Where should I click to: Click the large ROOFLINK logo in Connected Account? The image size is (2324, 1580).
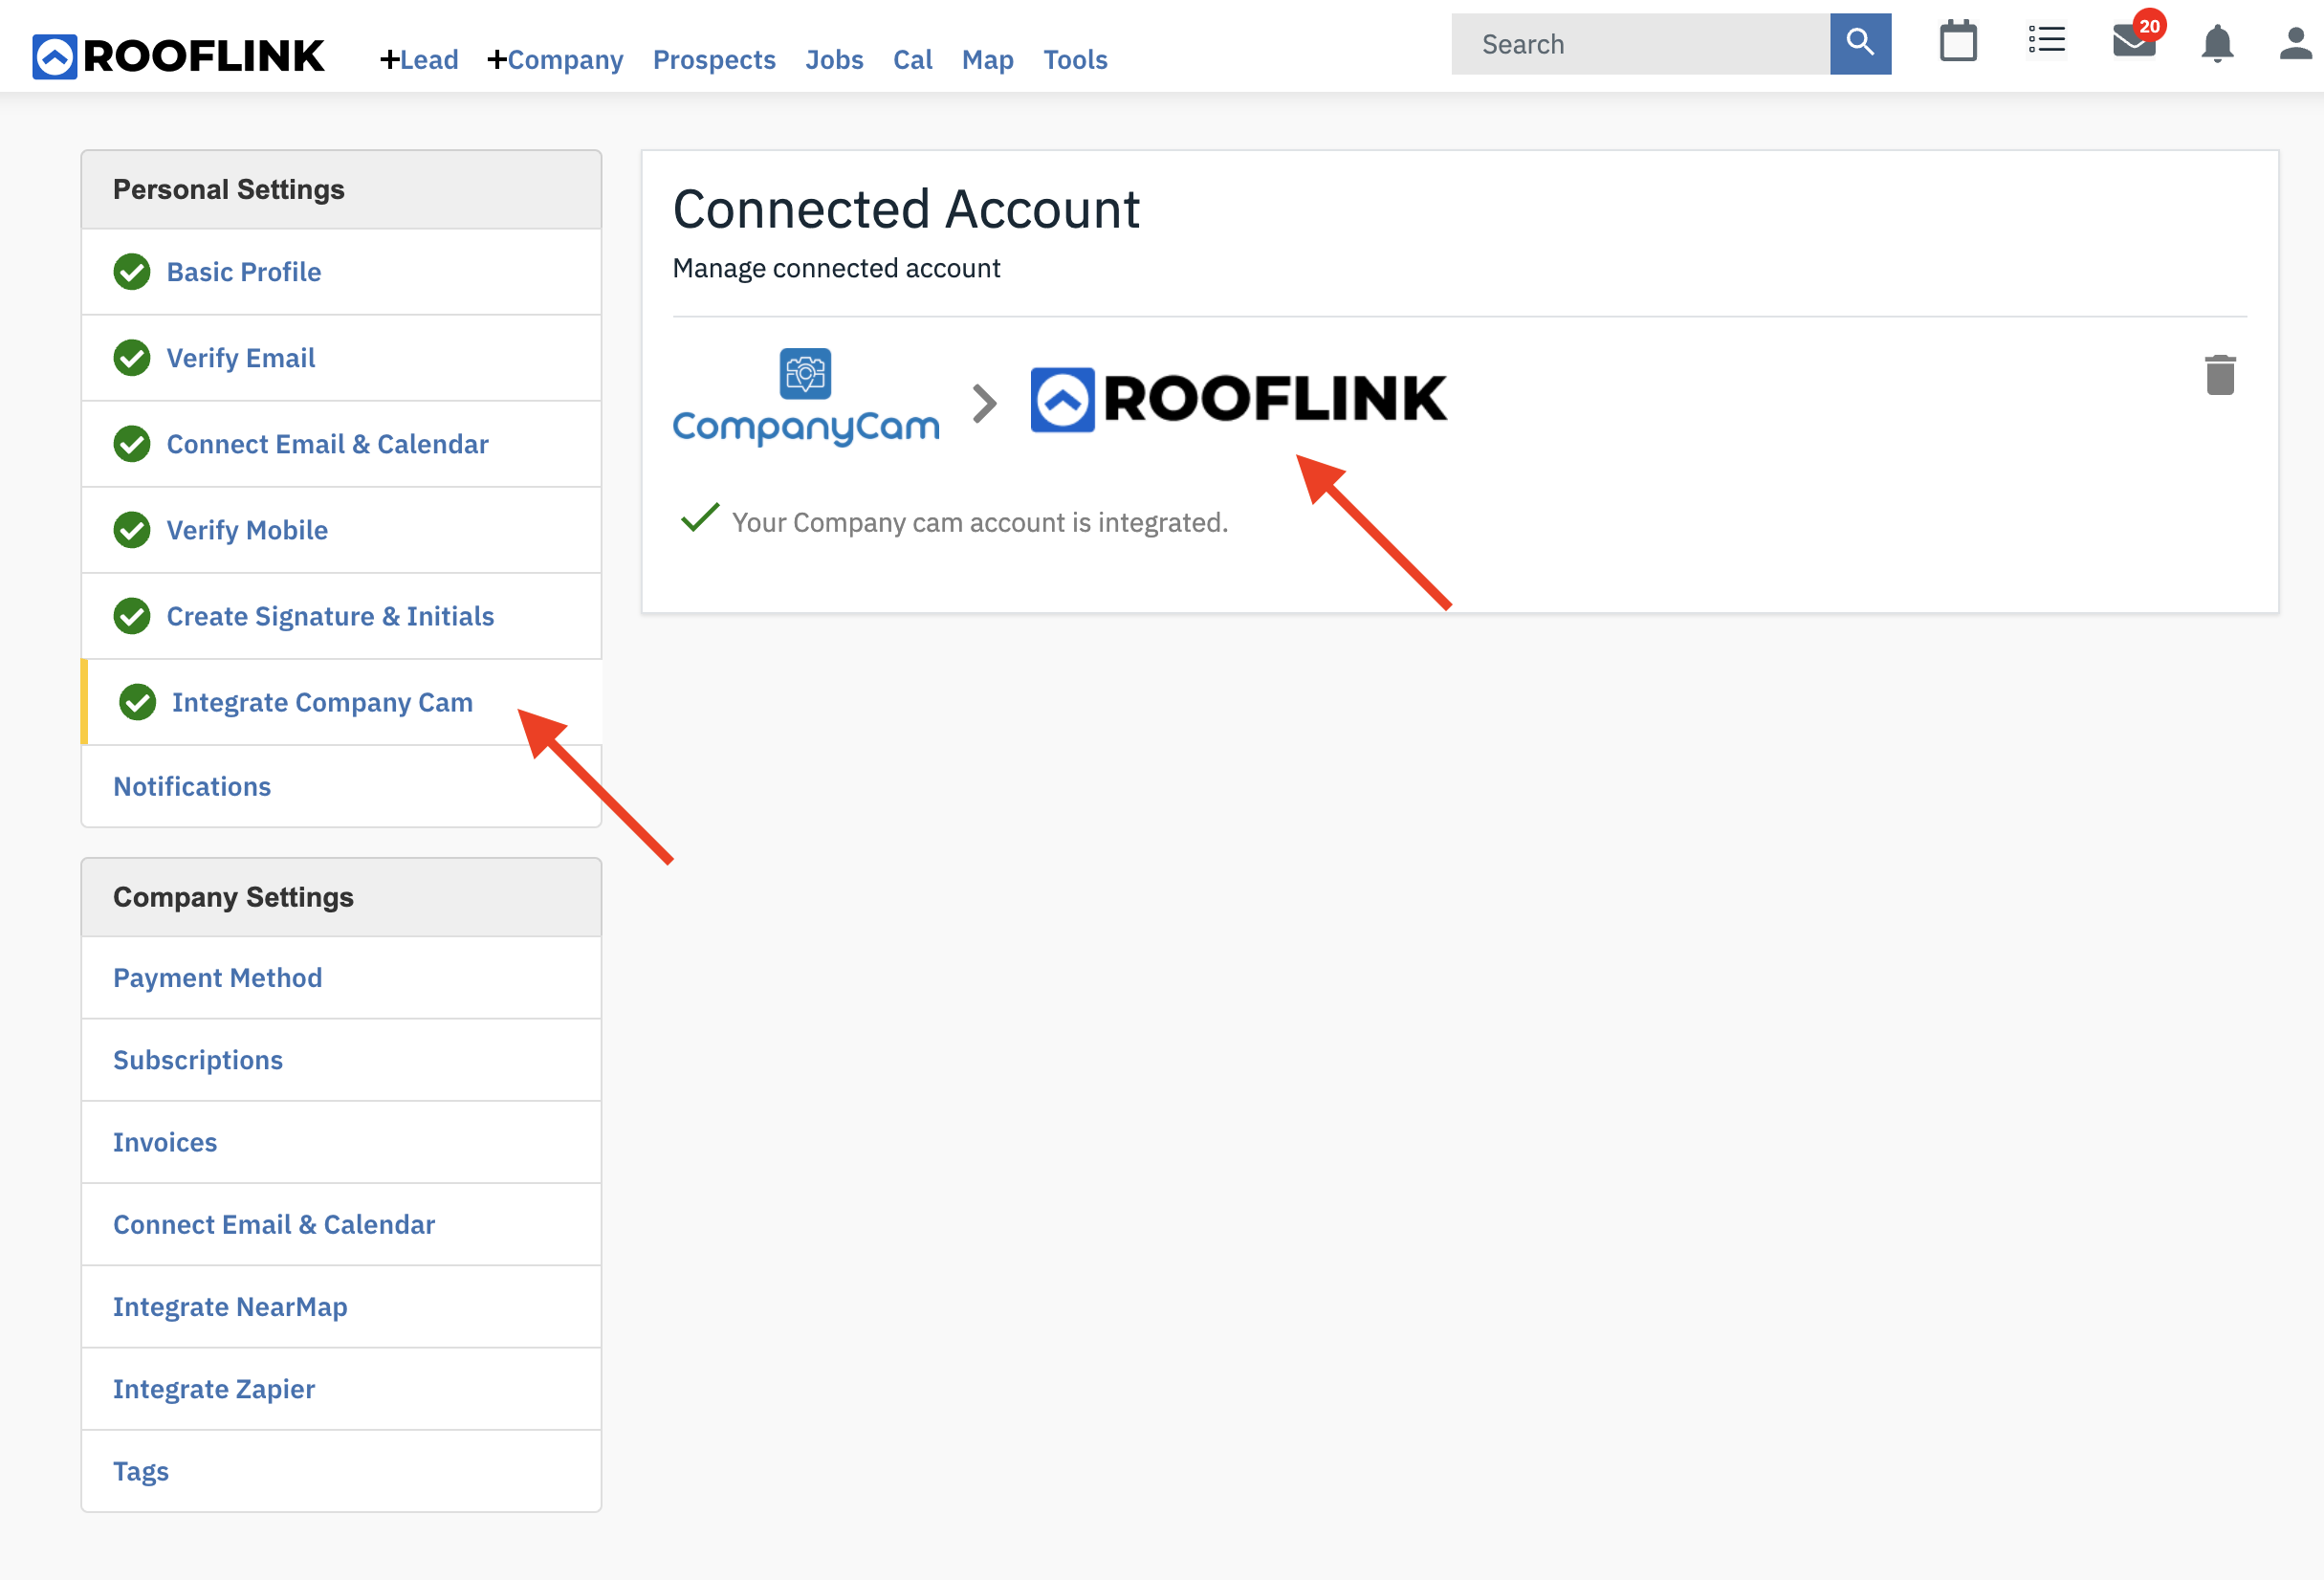click(x=1238, y=399)
